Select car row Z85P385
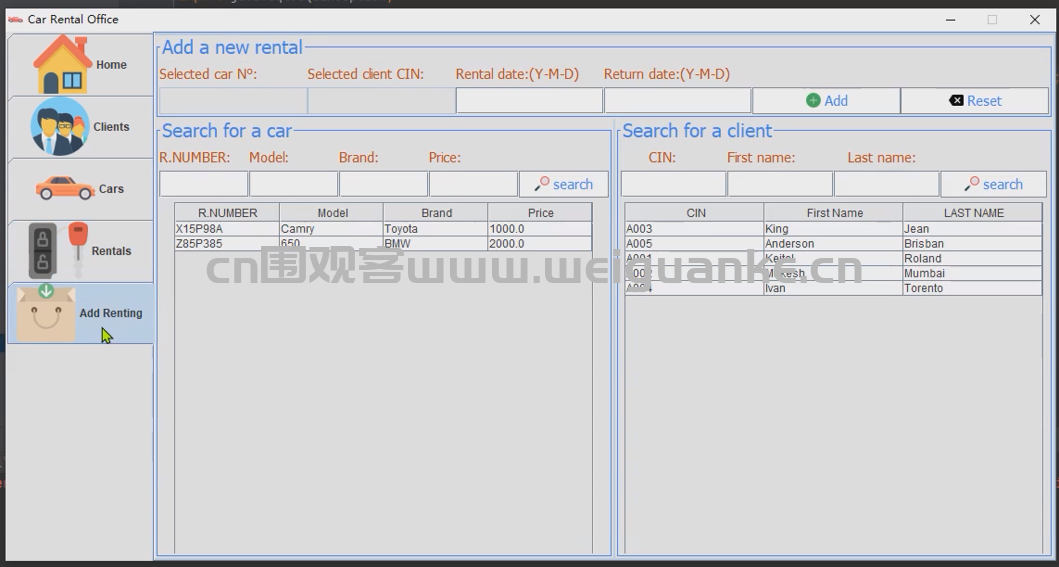 click(384, 244)
